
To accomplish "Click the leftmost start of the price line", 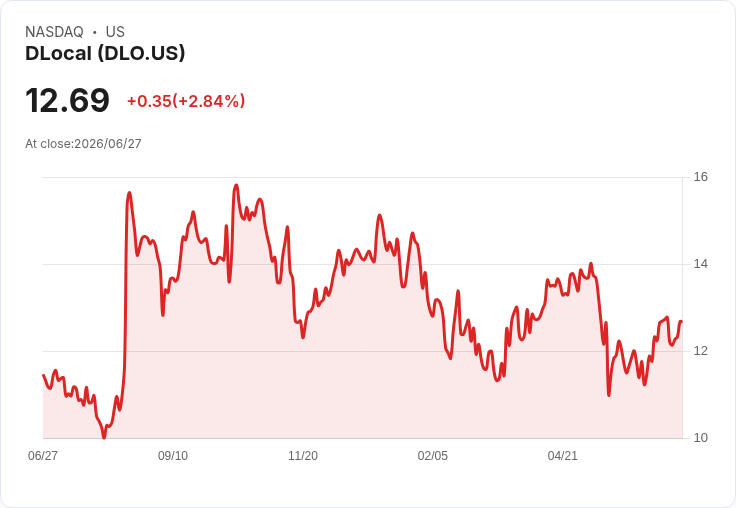I will click(43, 375).
